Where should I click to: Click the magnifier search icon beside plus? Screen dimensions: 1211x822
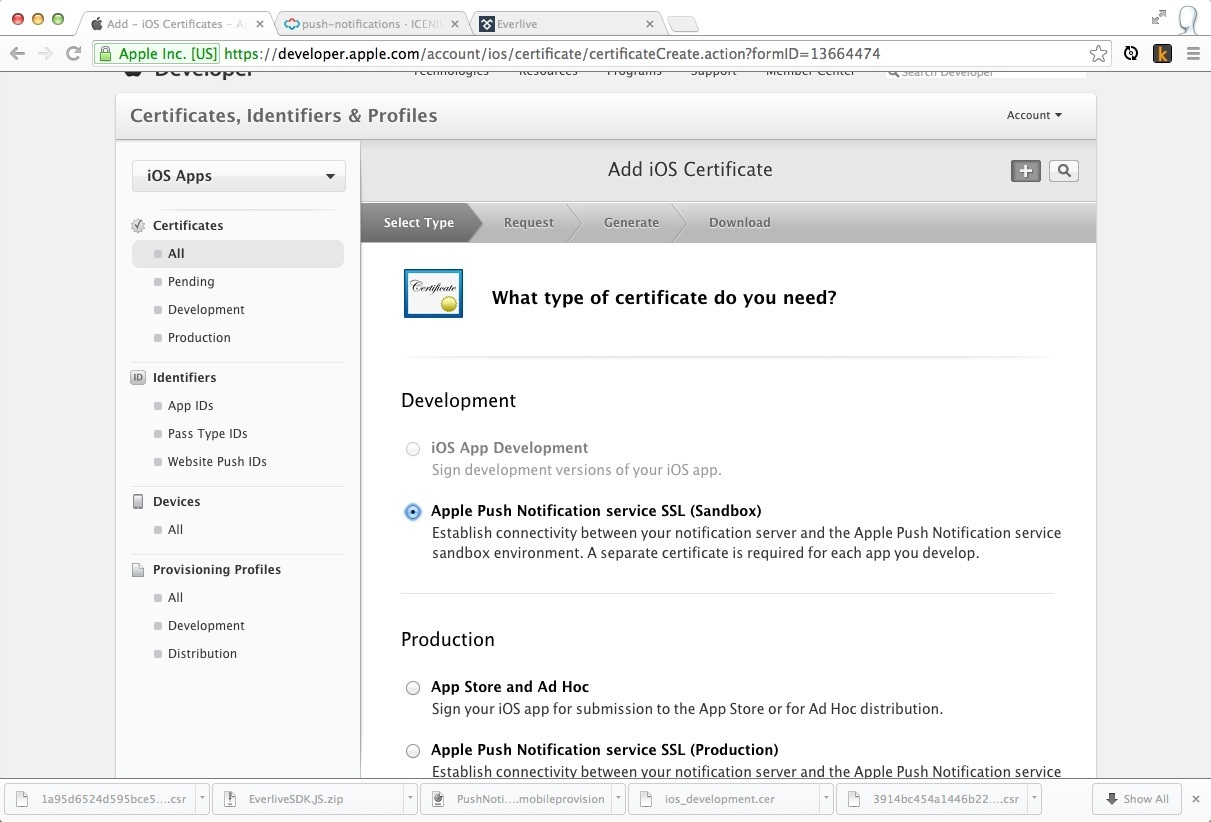1064,171
